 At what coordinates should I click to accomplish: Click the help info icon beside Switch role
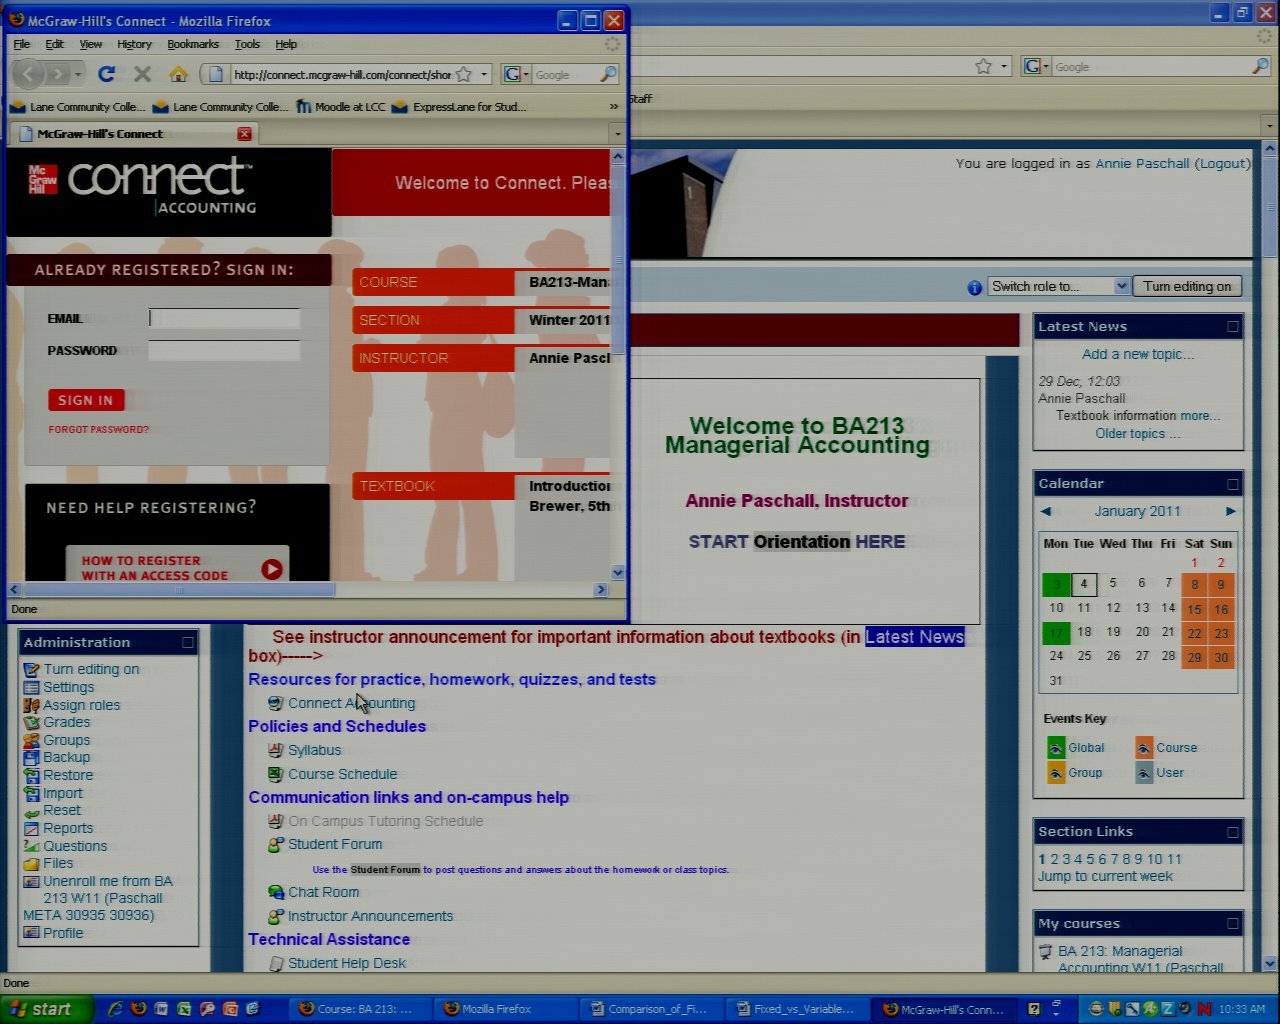click(x=975, y=287)
